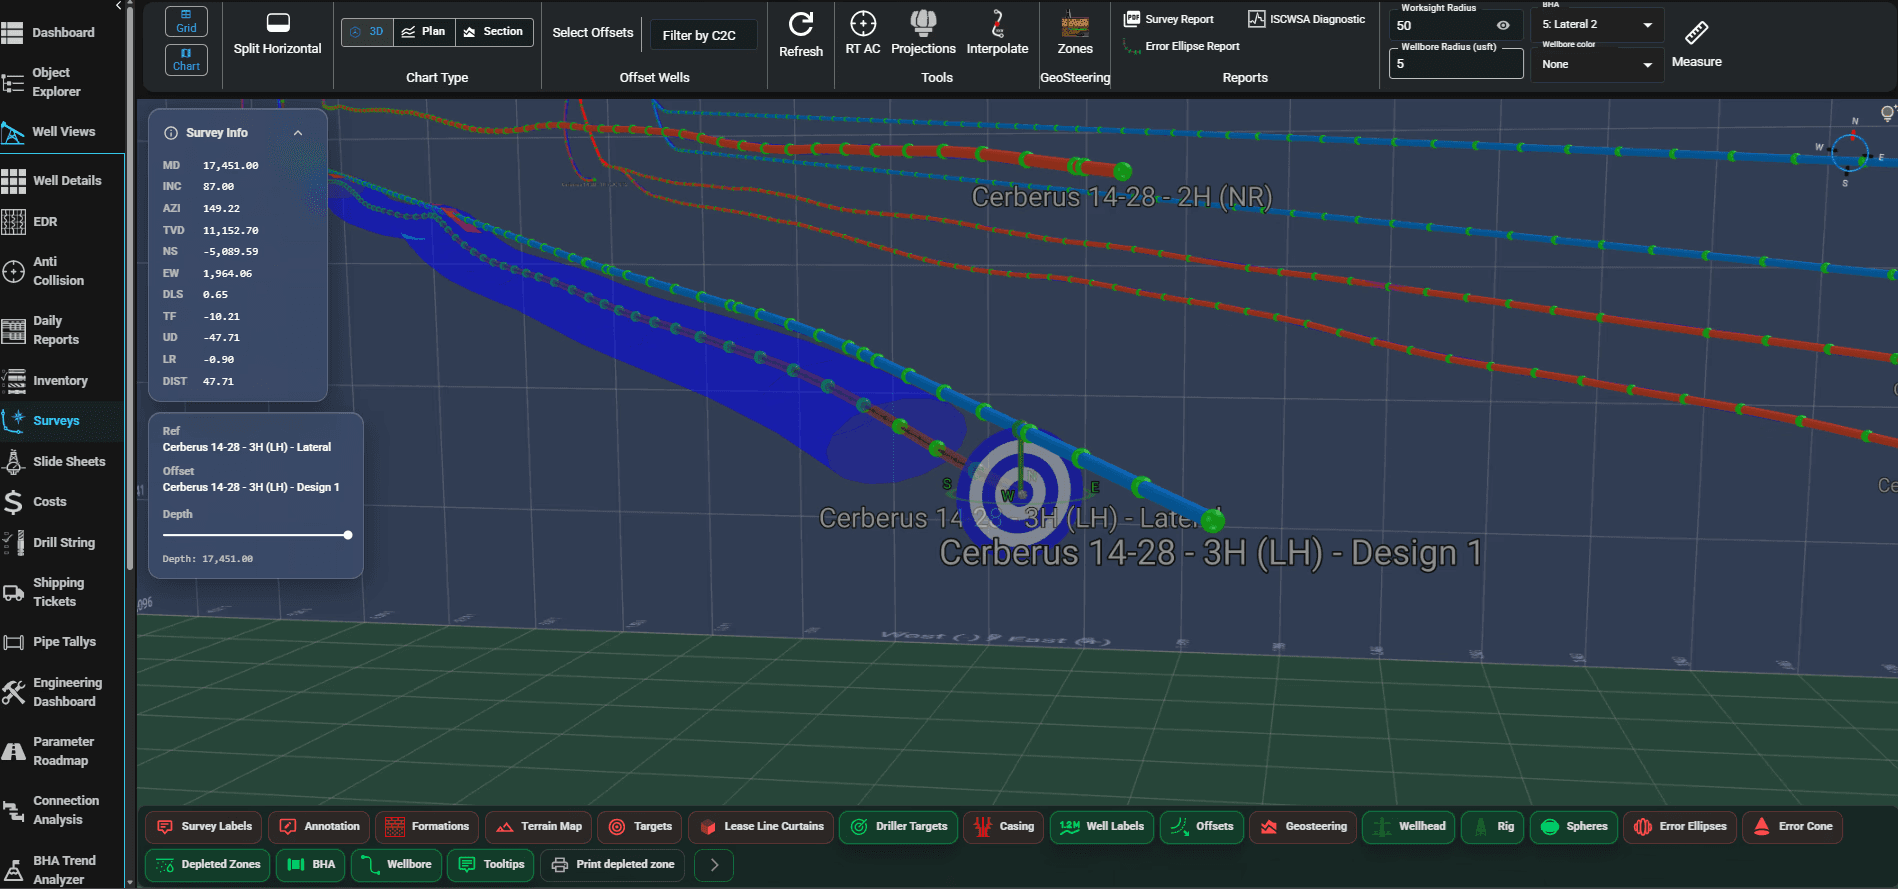Toggle Driller Targets display
This screenshot has height=889, width=1898.
898,827
